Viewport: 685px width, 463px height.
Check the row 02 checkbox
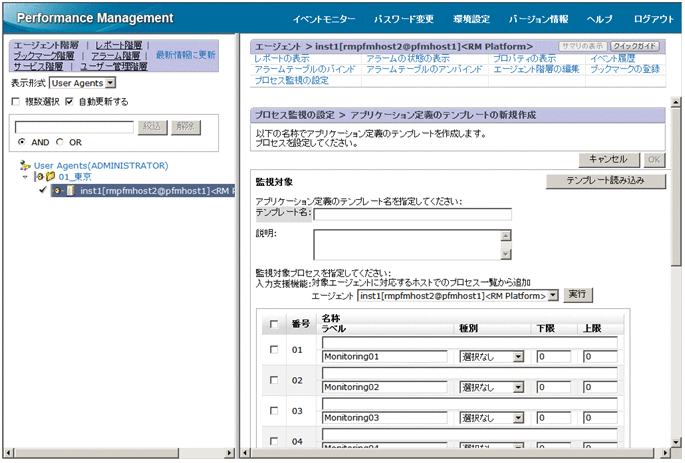coord(274,380)
